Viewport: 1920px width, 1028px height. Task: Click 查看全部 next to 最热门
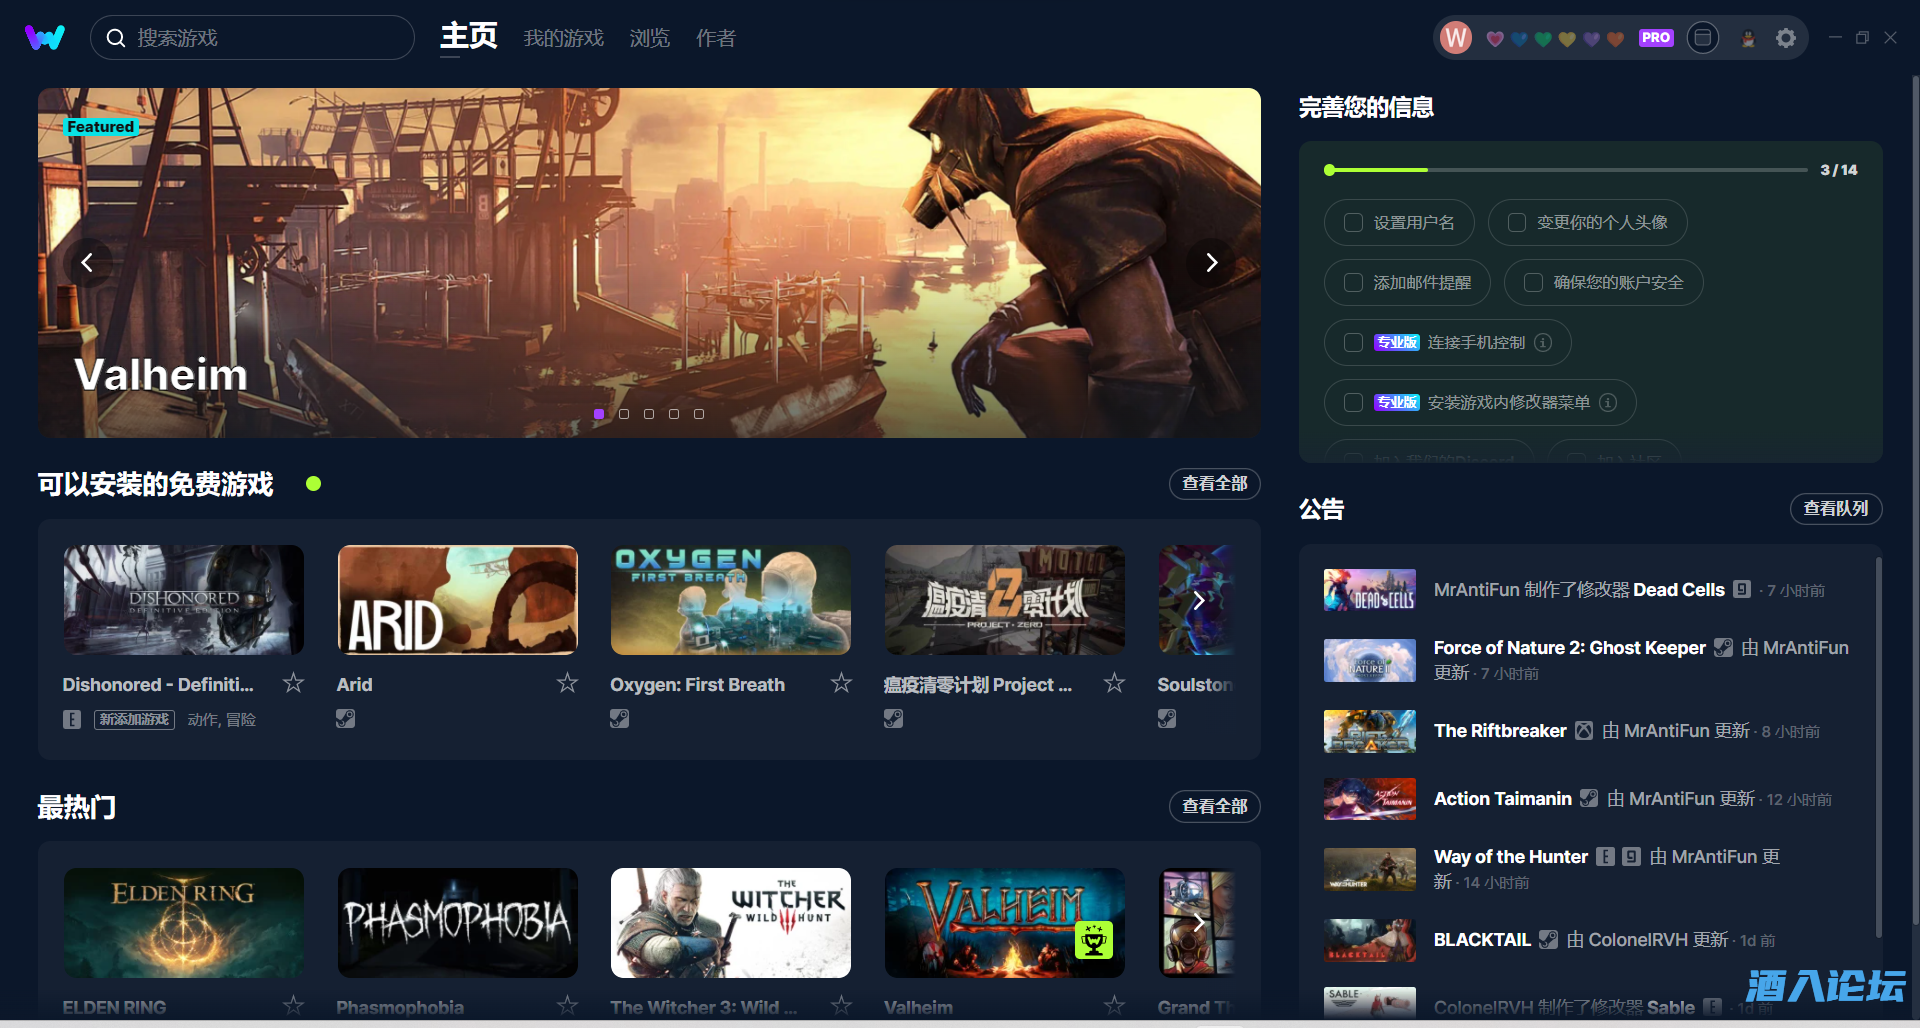tap(1214, 806)
